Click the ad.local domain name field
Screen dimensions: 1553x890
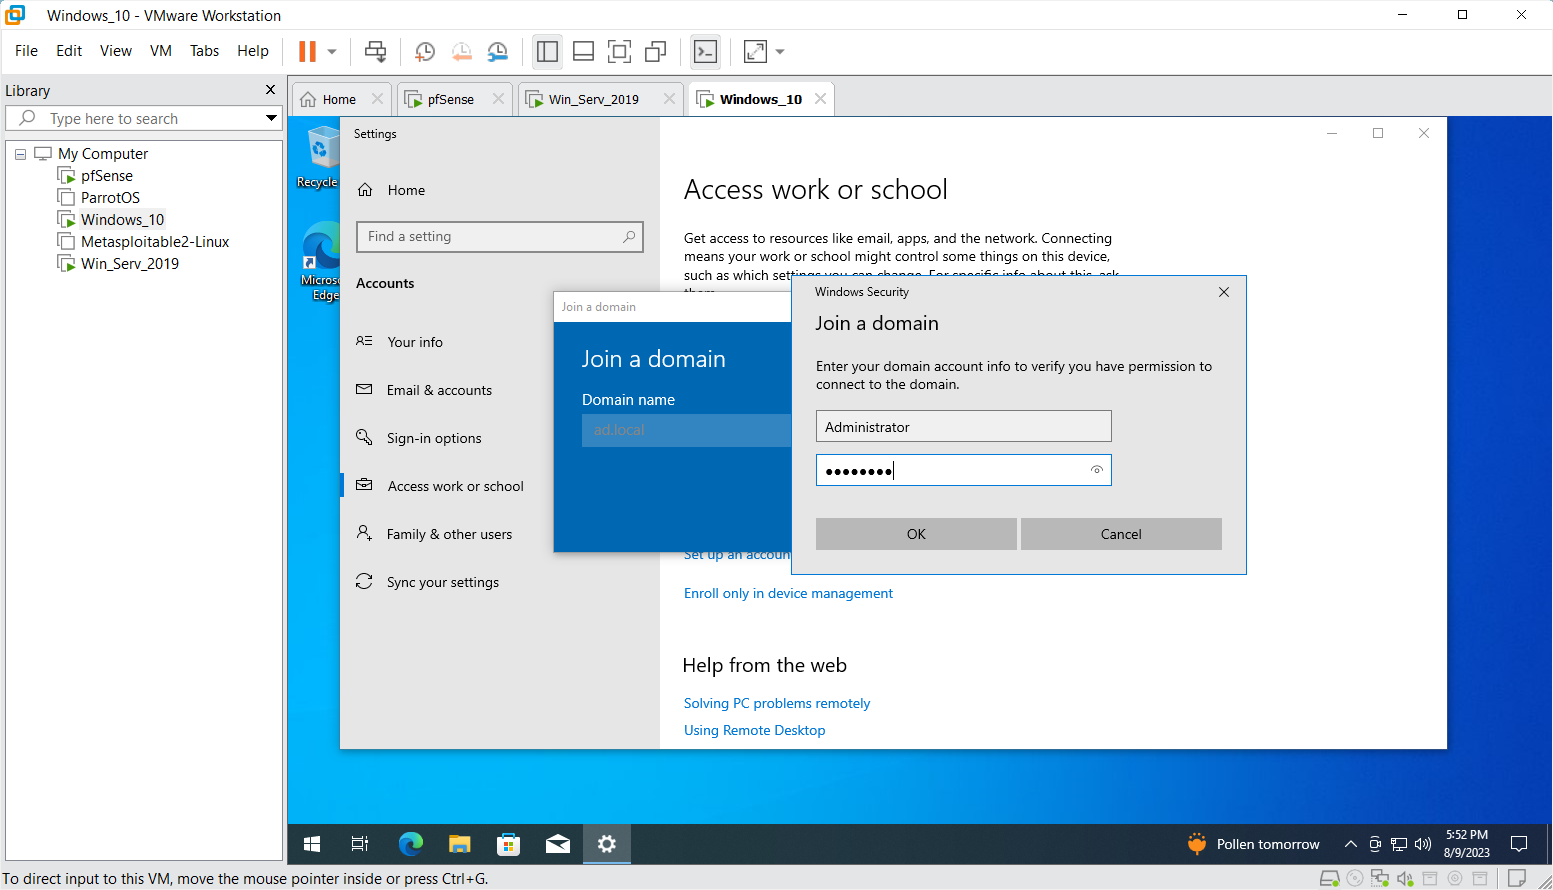(686, 430)
